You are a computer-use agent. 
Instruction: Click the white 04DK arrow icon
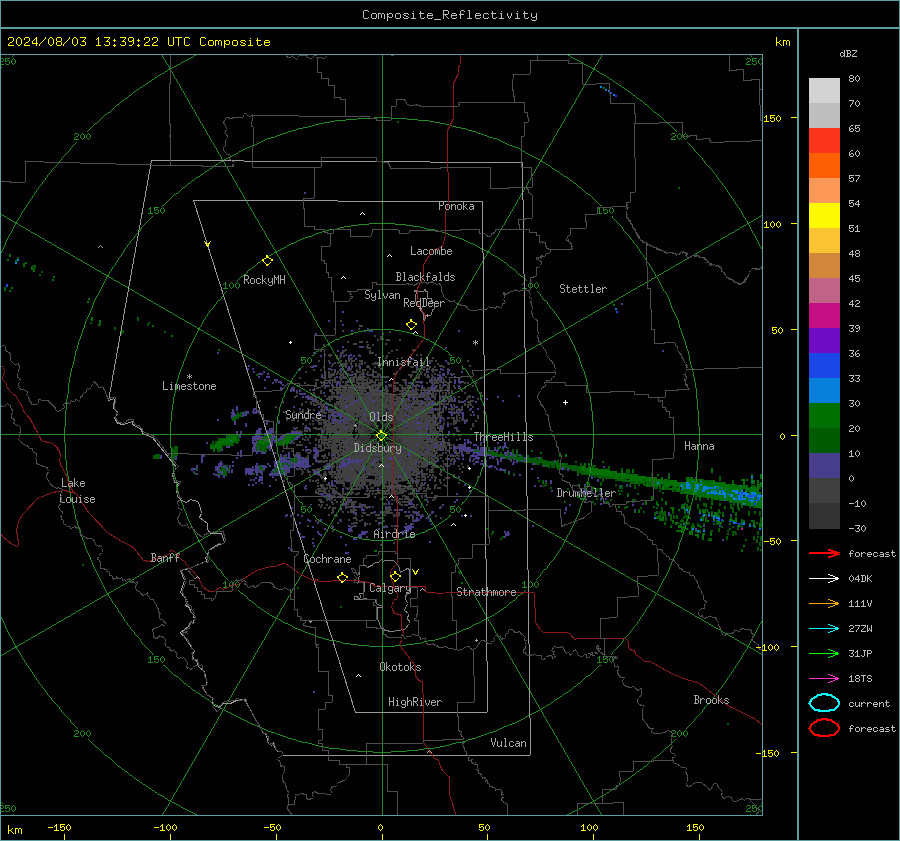coord(824,579)
